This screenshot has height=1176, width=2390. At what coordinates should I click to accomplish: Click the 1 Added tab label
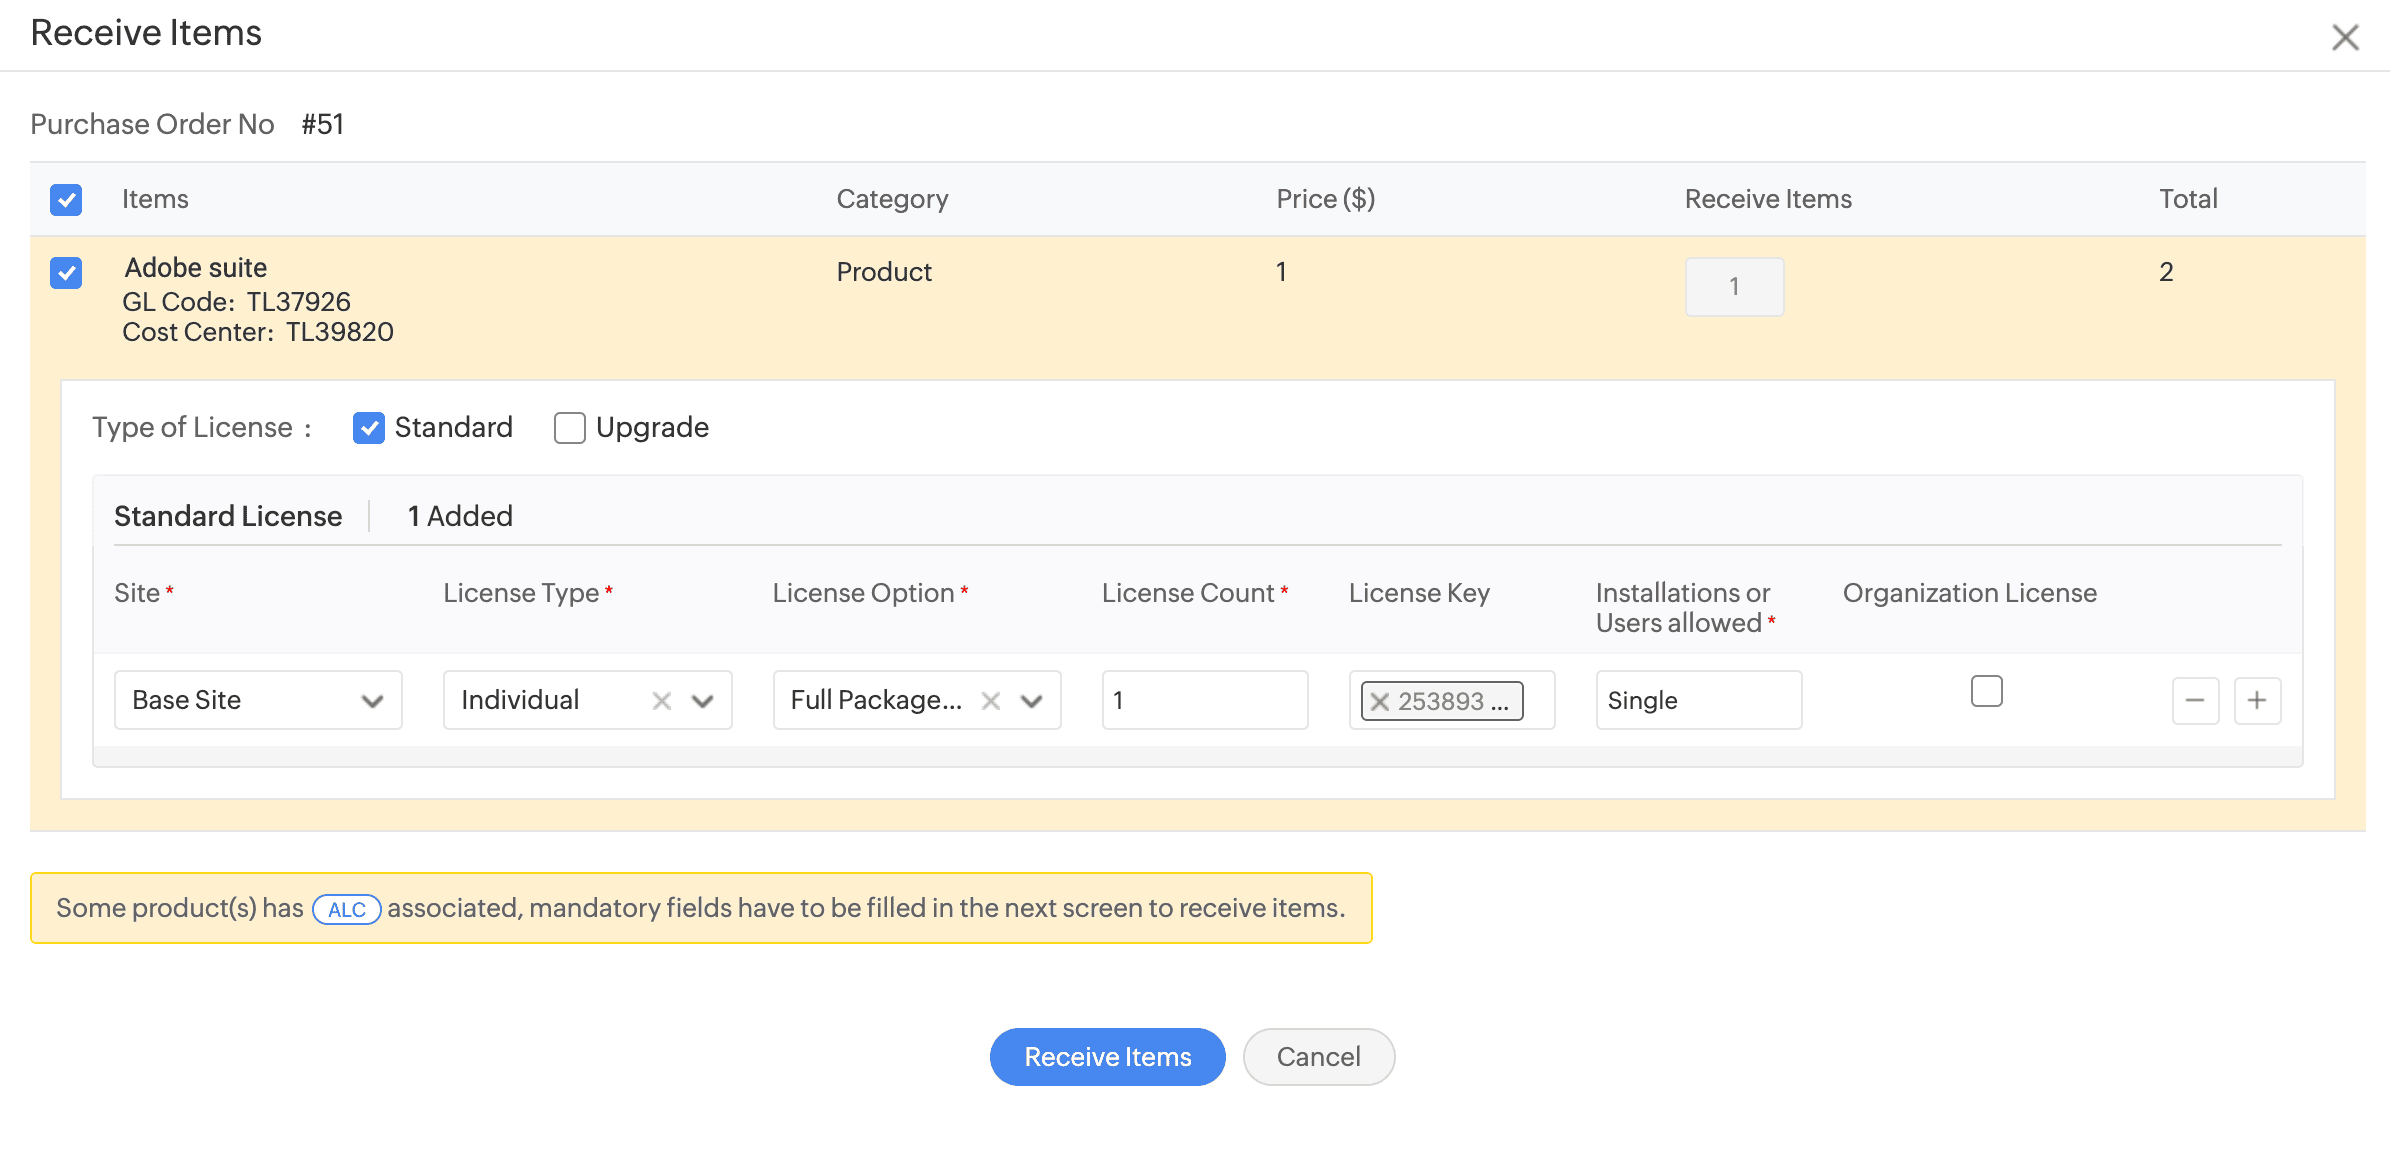460,516
